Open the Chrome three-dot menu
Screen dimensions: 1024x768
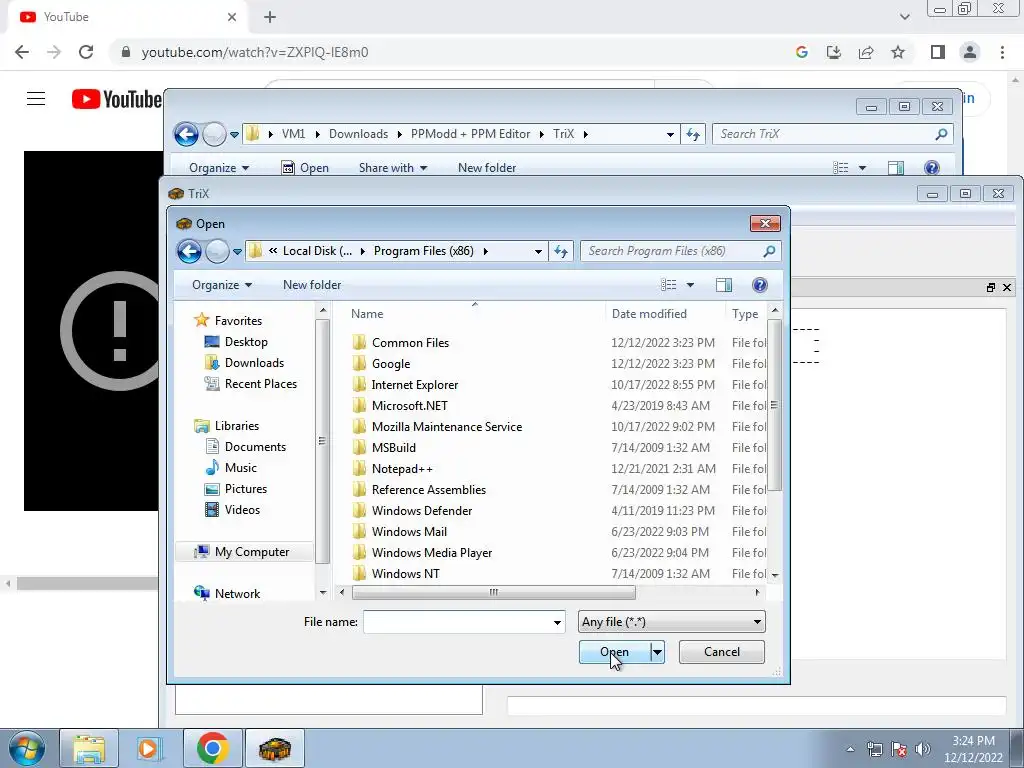[x=1002, y=52]
